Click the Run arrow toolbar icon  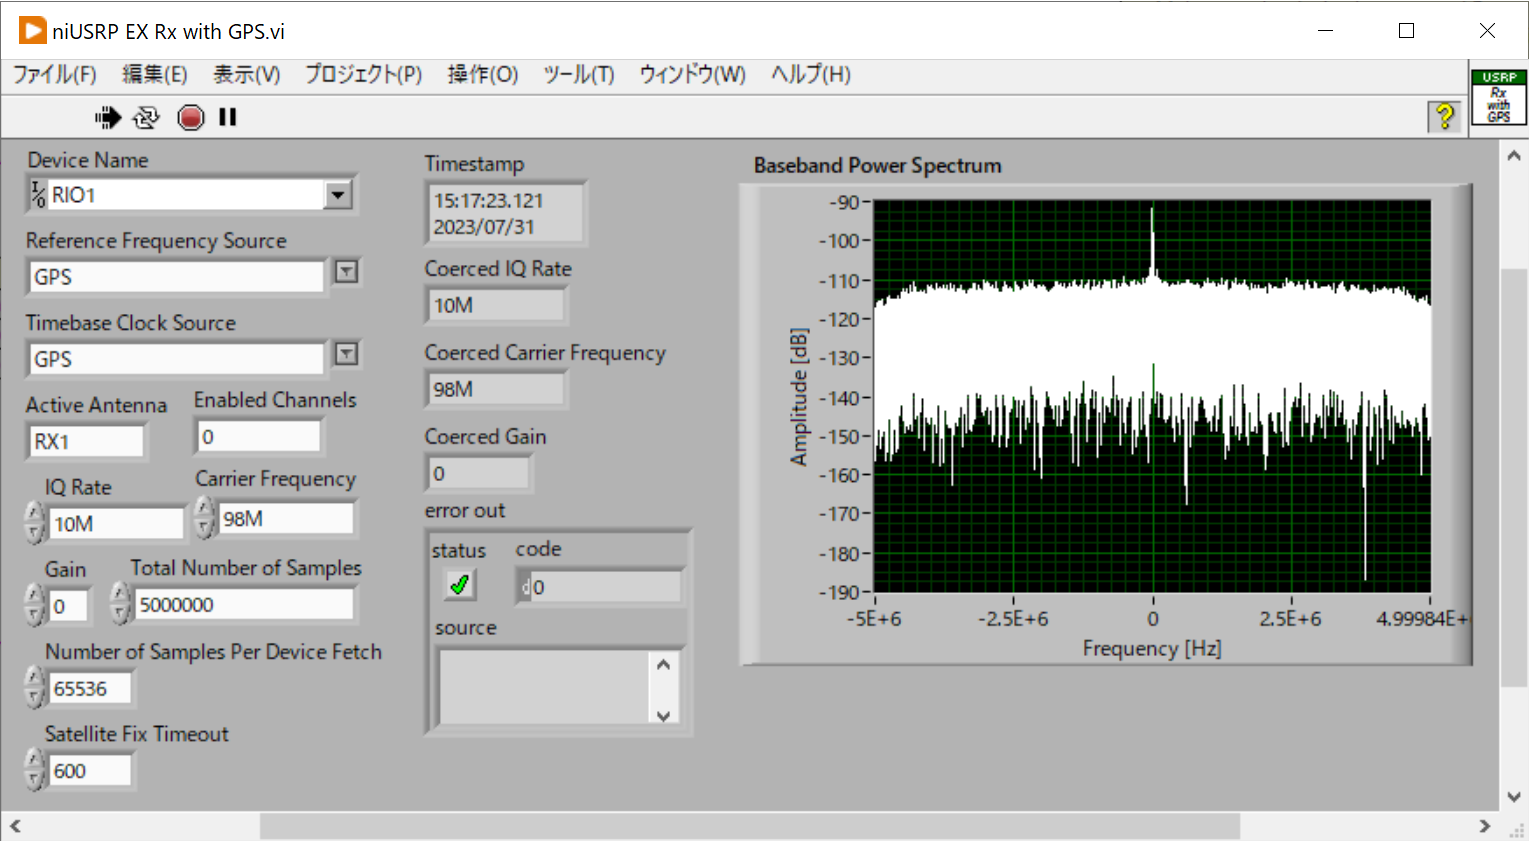click(x=108, y=118)
